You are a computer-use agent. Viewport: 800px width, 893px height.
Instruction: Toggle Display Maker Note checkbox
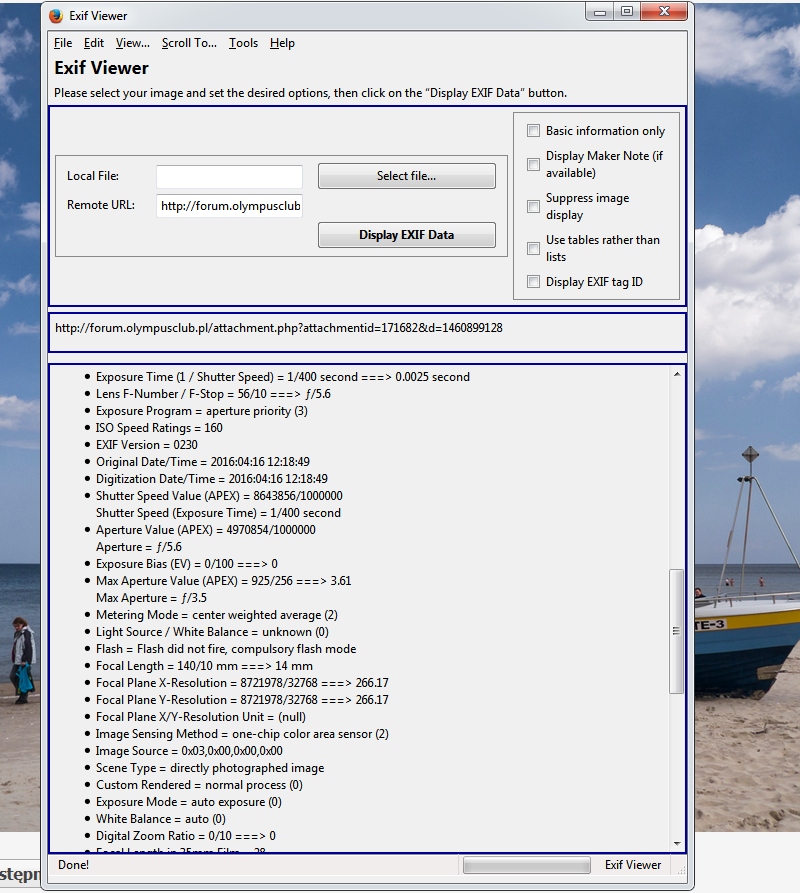tap(534, 164)
